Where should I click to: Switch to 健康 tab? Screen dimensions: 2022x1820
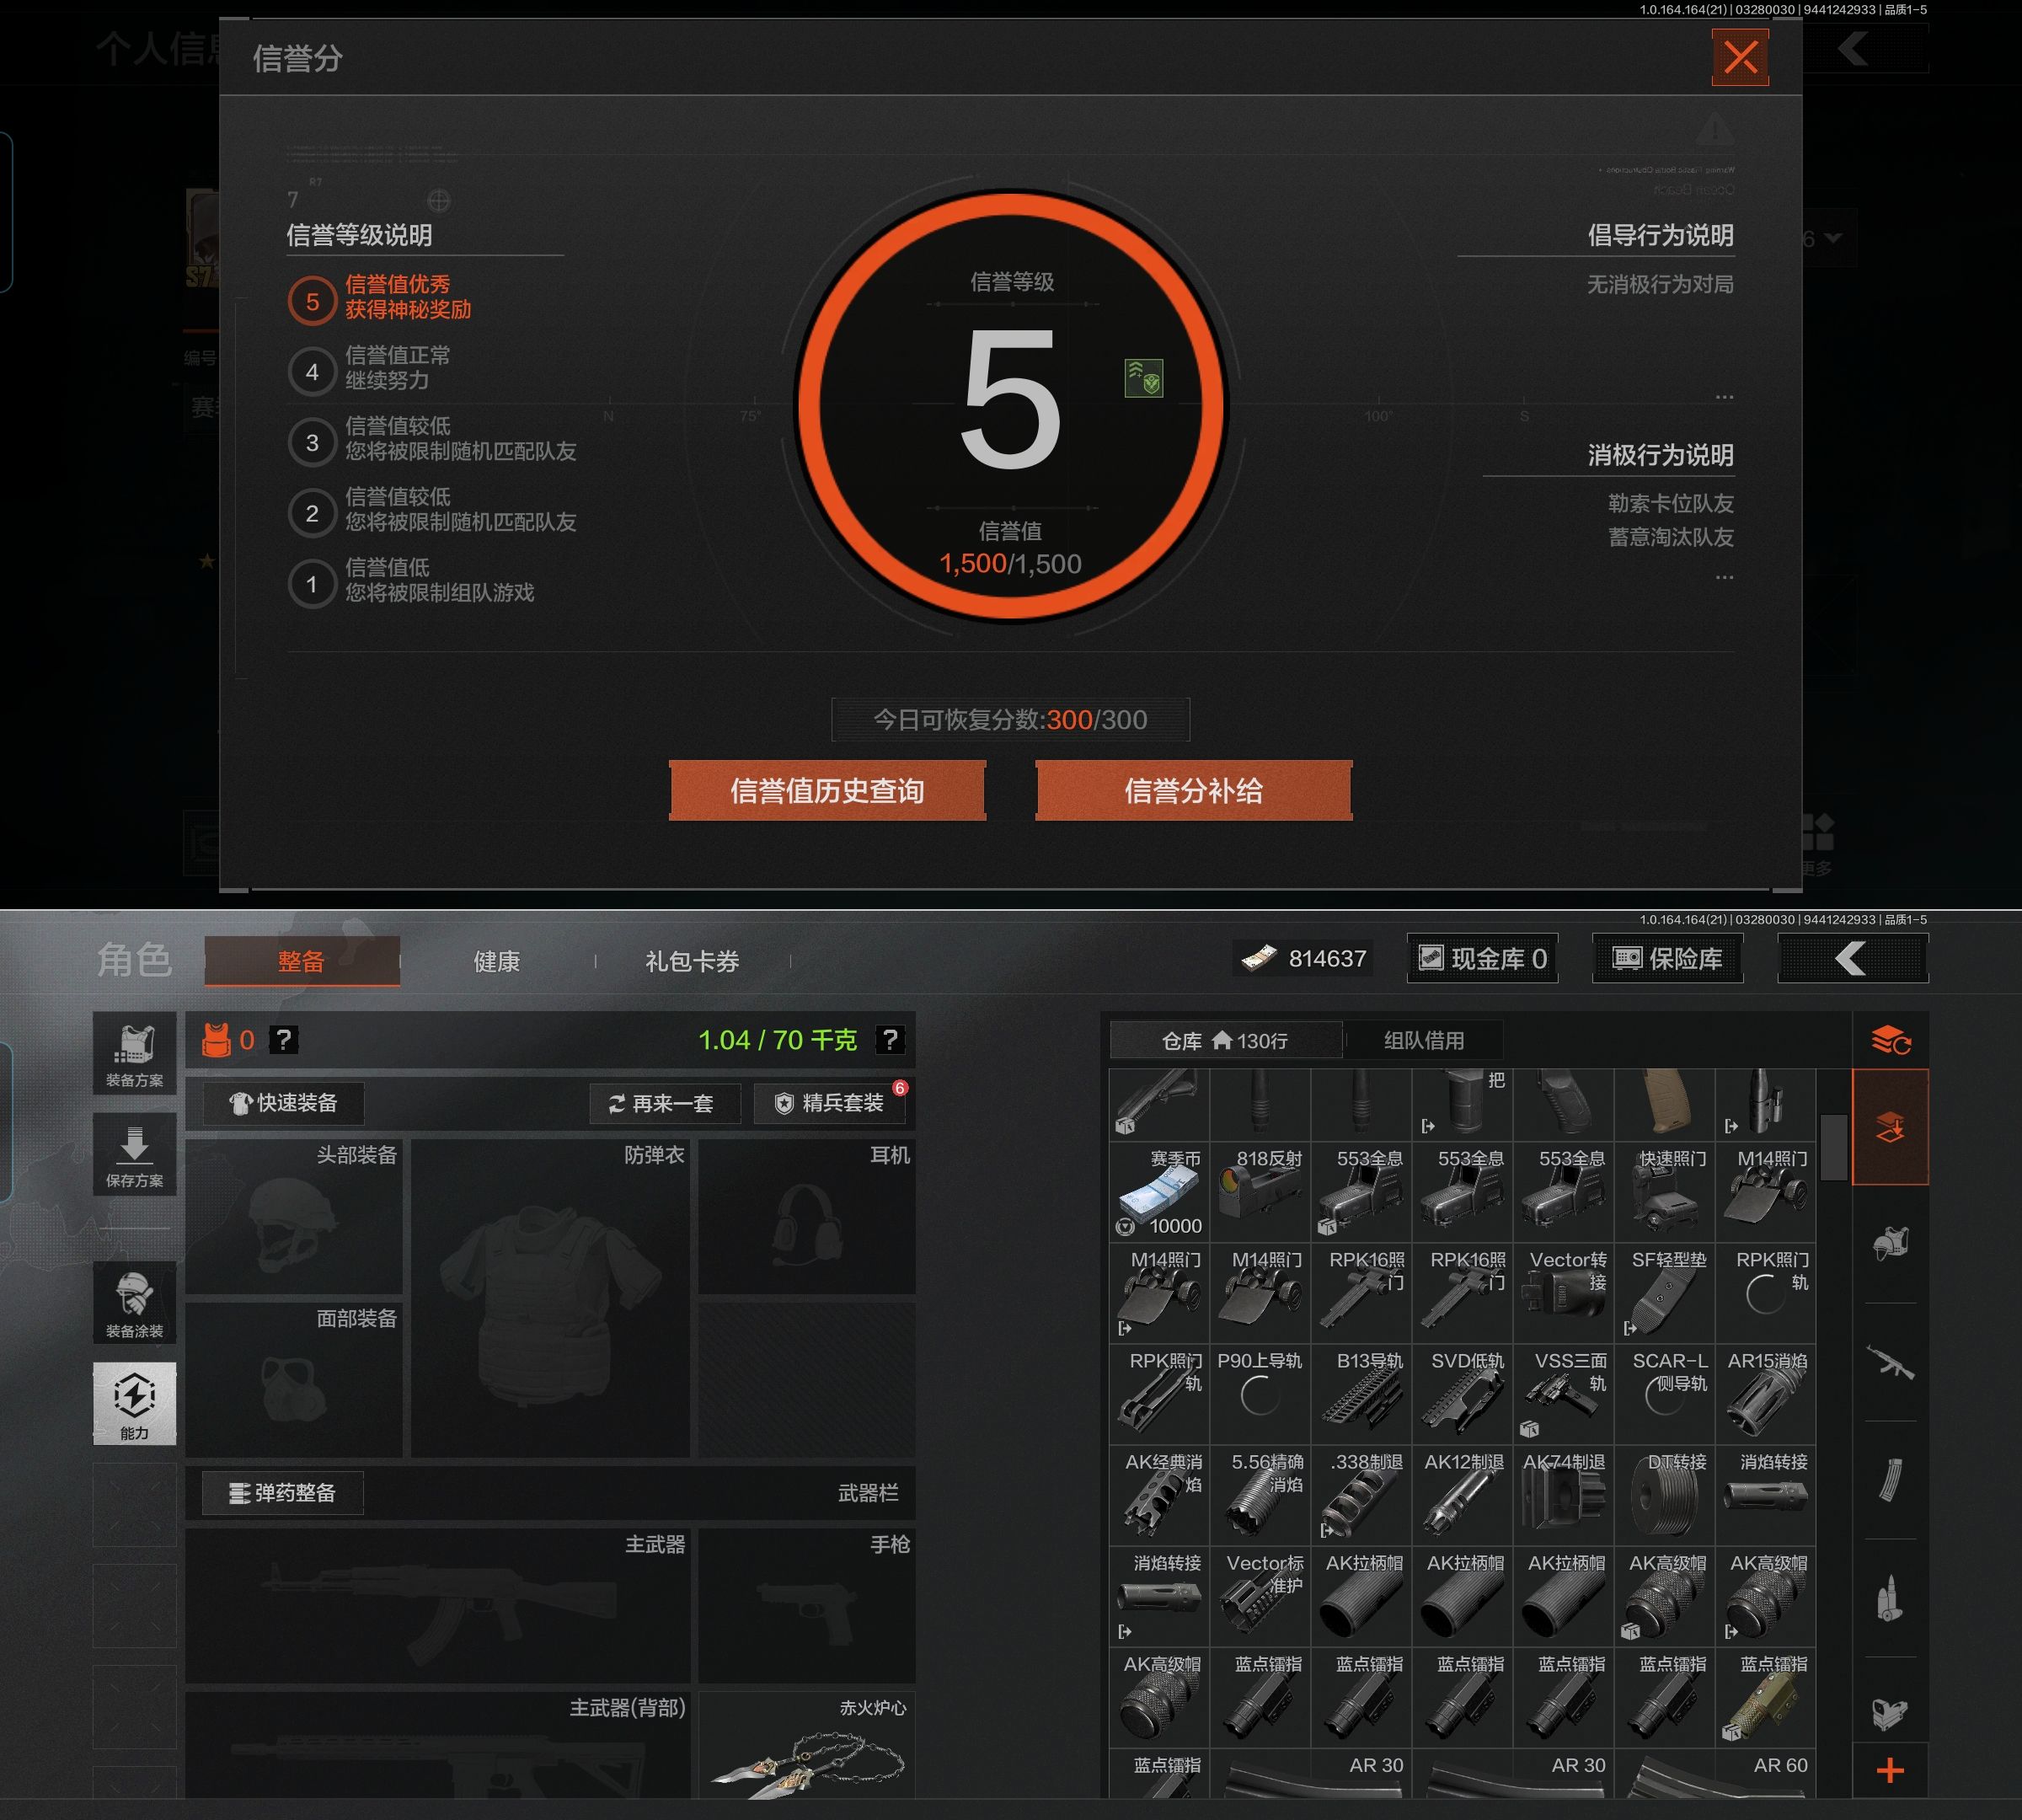(x=496, y=961)
